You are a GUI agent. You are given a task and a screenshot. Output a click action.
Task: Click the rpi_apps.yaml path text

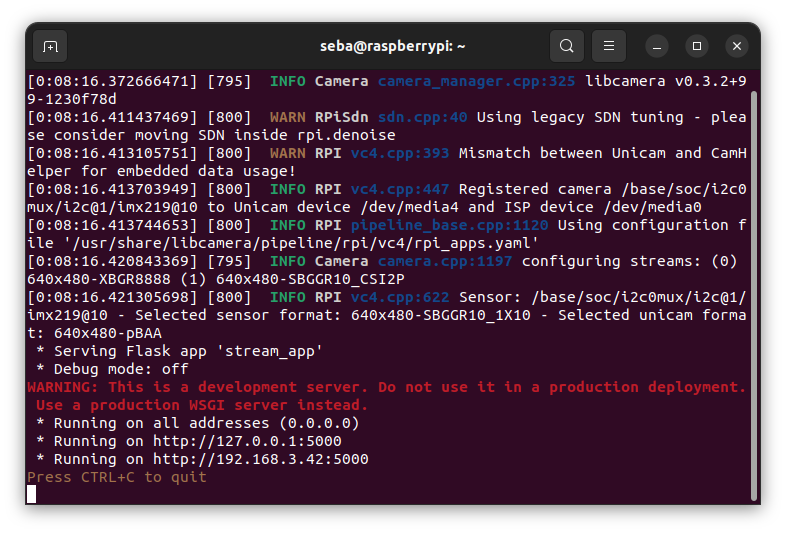point(301,244)
